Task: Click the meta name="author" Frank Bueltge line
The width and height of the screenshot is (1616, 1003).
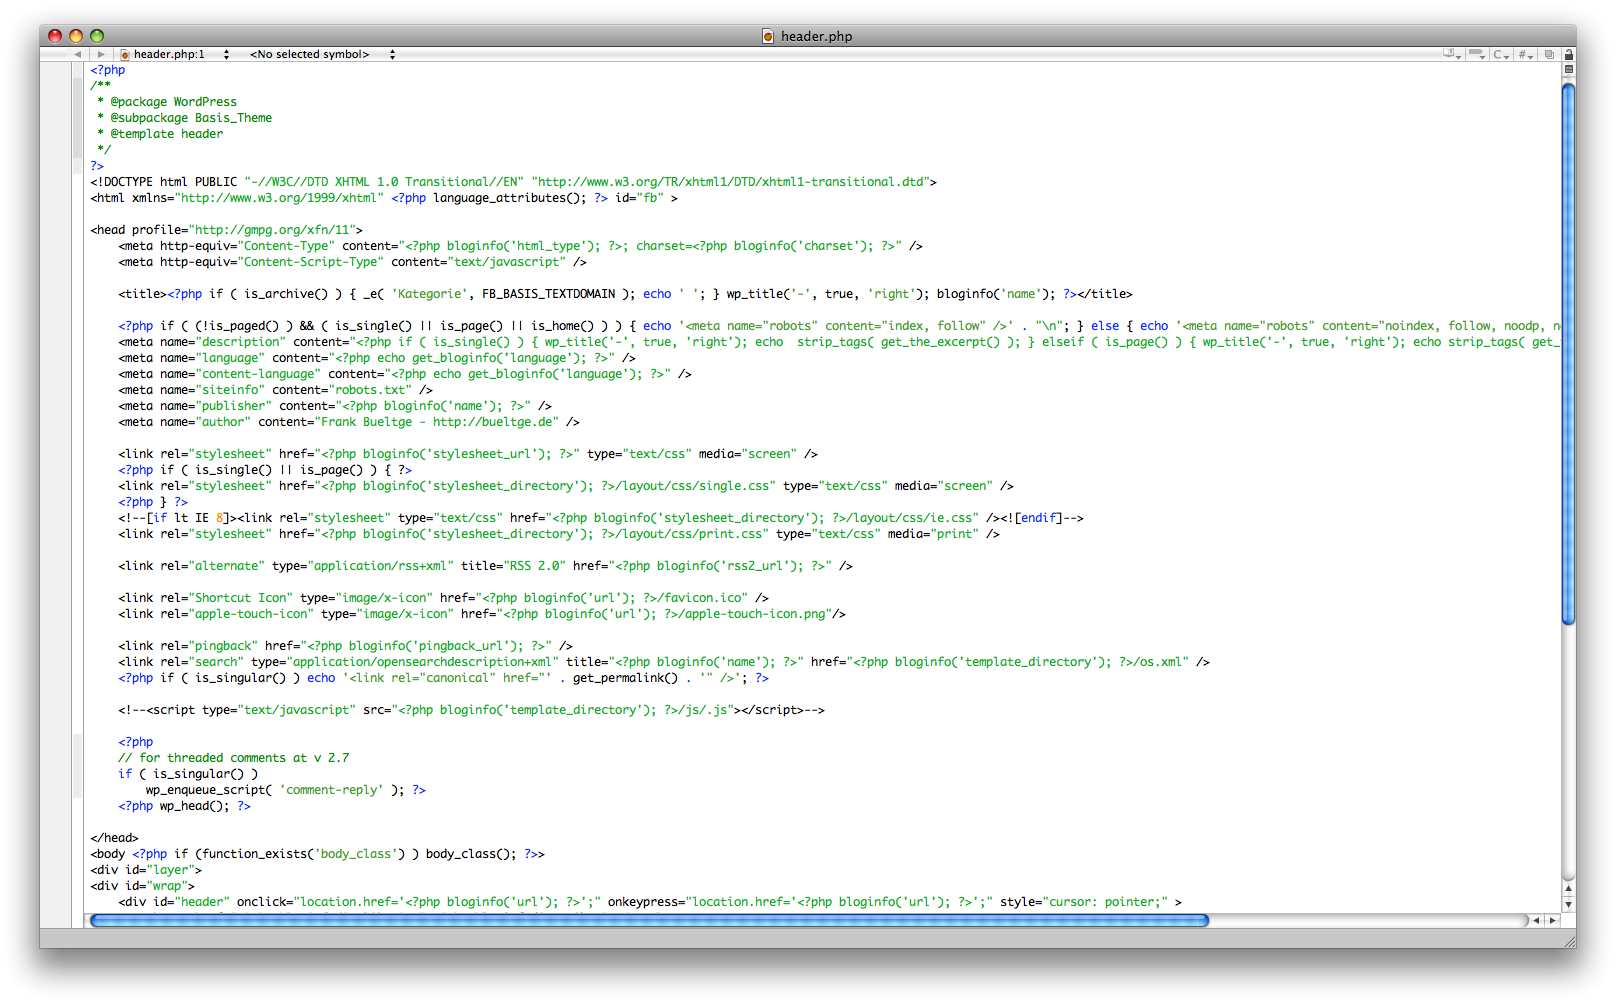Action: click(349, 422)
